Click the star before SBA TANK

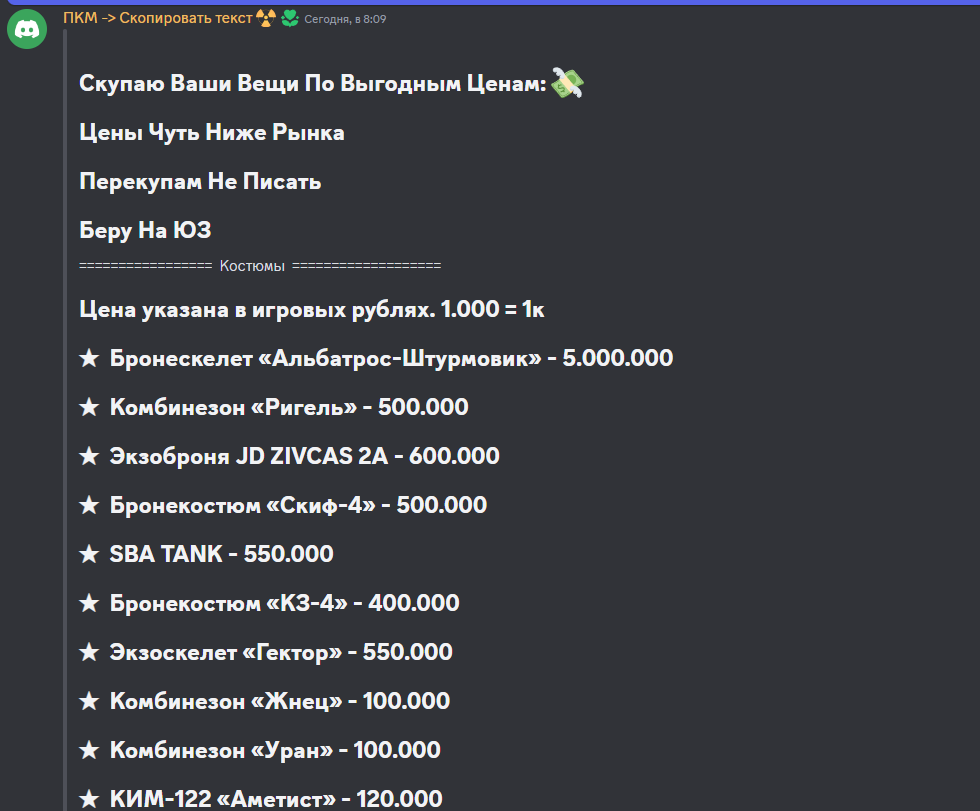point(89,554)
